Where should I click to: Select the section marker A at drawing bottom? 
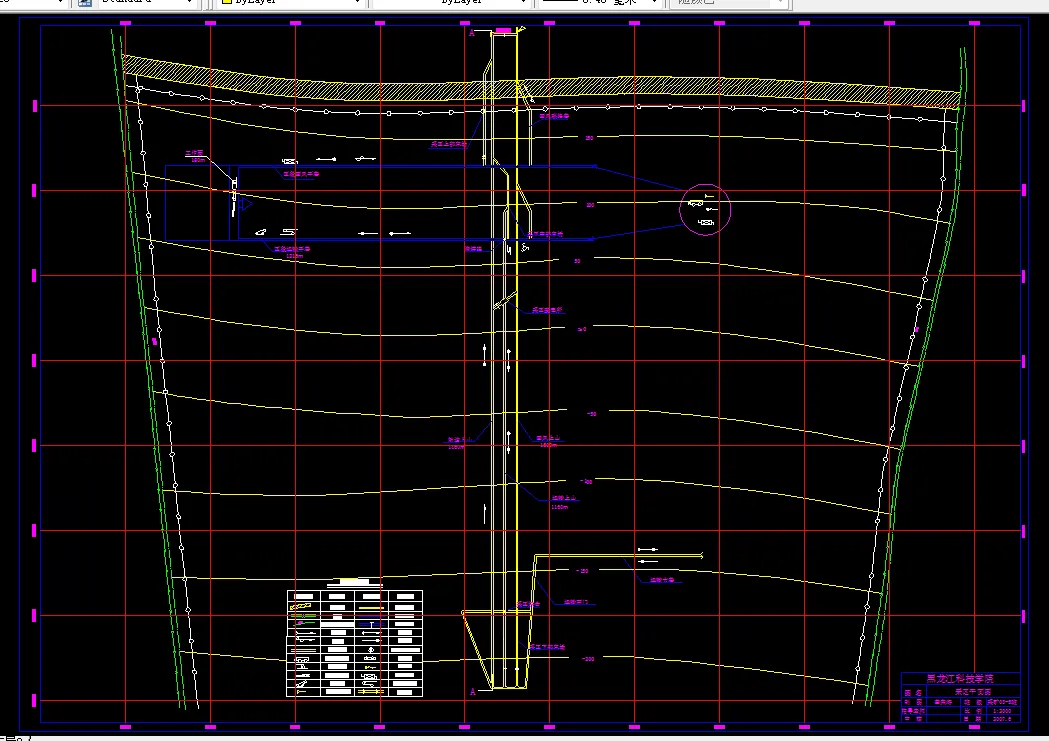pos(473,692)
